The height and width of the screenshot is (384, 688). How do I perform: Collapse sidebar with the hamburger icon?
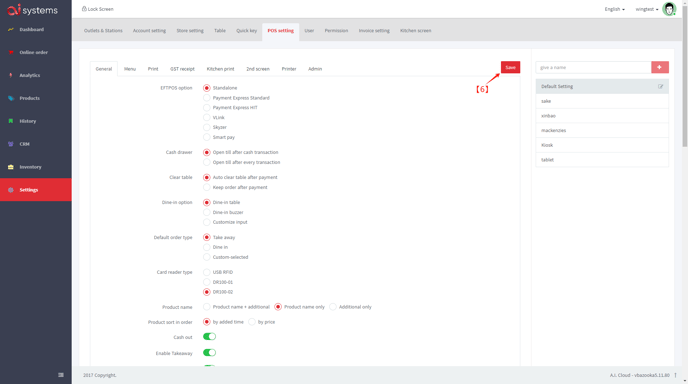(x=61, y=375)
